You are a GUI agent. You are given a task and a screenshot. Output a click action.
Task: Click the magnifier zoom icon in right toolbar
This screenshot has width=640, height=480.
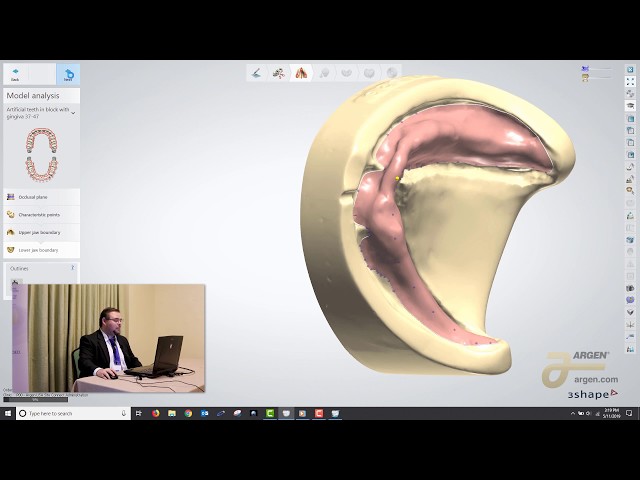tap(630, 191)
